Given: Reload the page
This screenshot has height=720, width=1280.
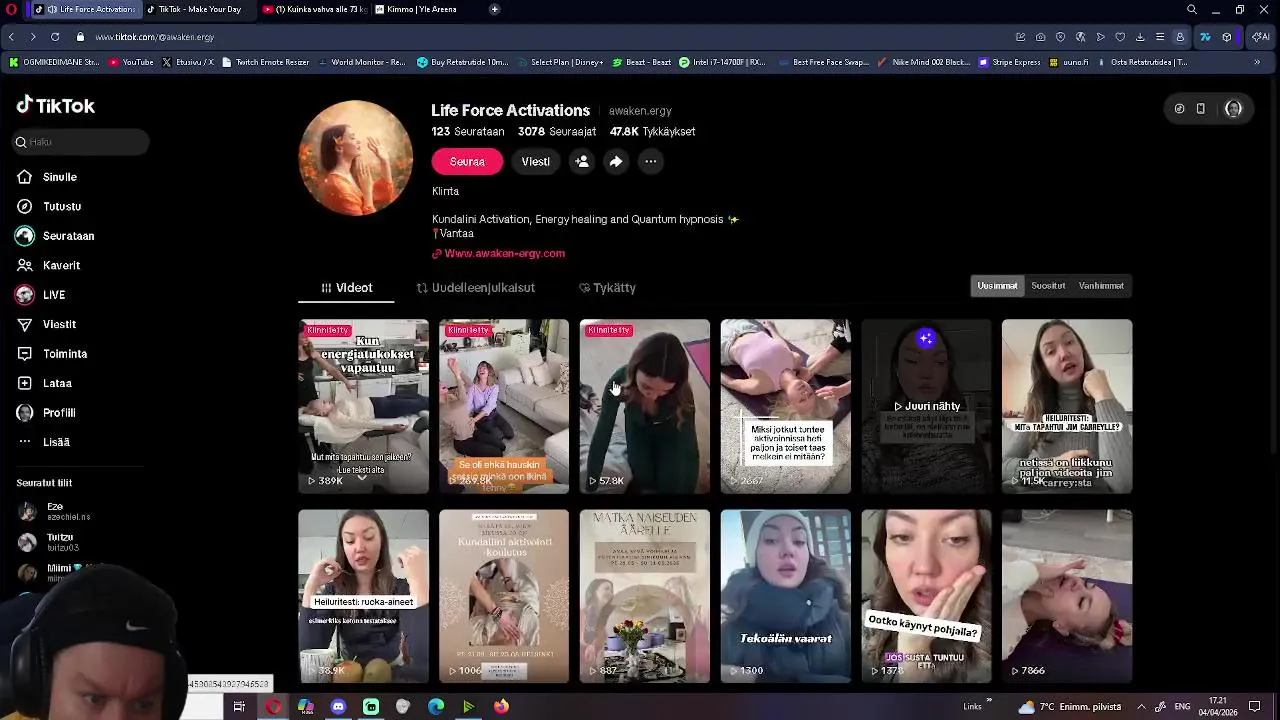Looking at the screenshot, I should [55, 37].
